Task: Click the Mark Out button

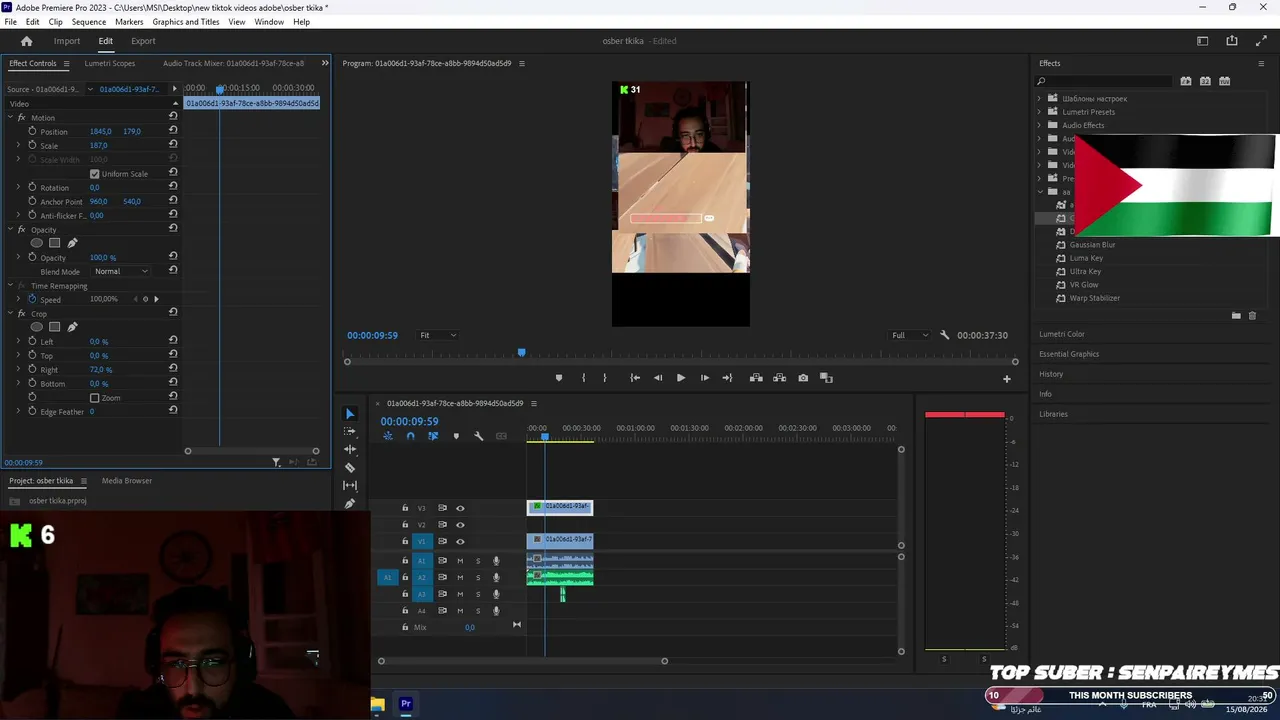Action: (x=604, y=378)
